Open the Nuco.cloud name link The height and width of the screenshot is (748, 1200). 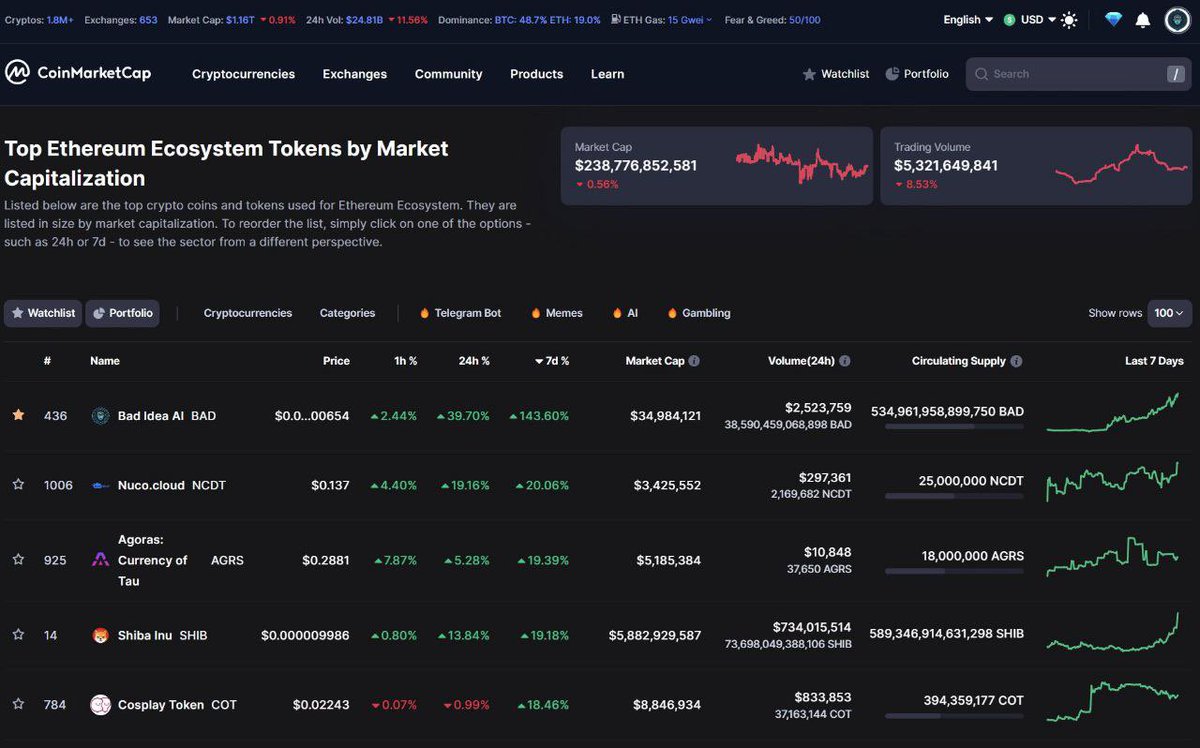[151, 485]
